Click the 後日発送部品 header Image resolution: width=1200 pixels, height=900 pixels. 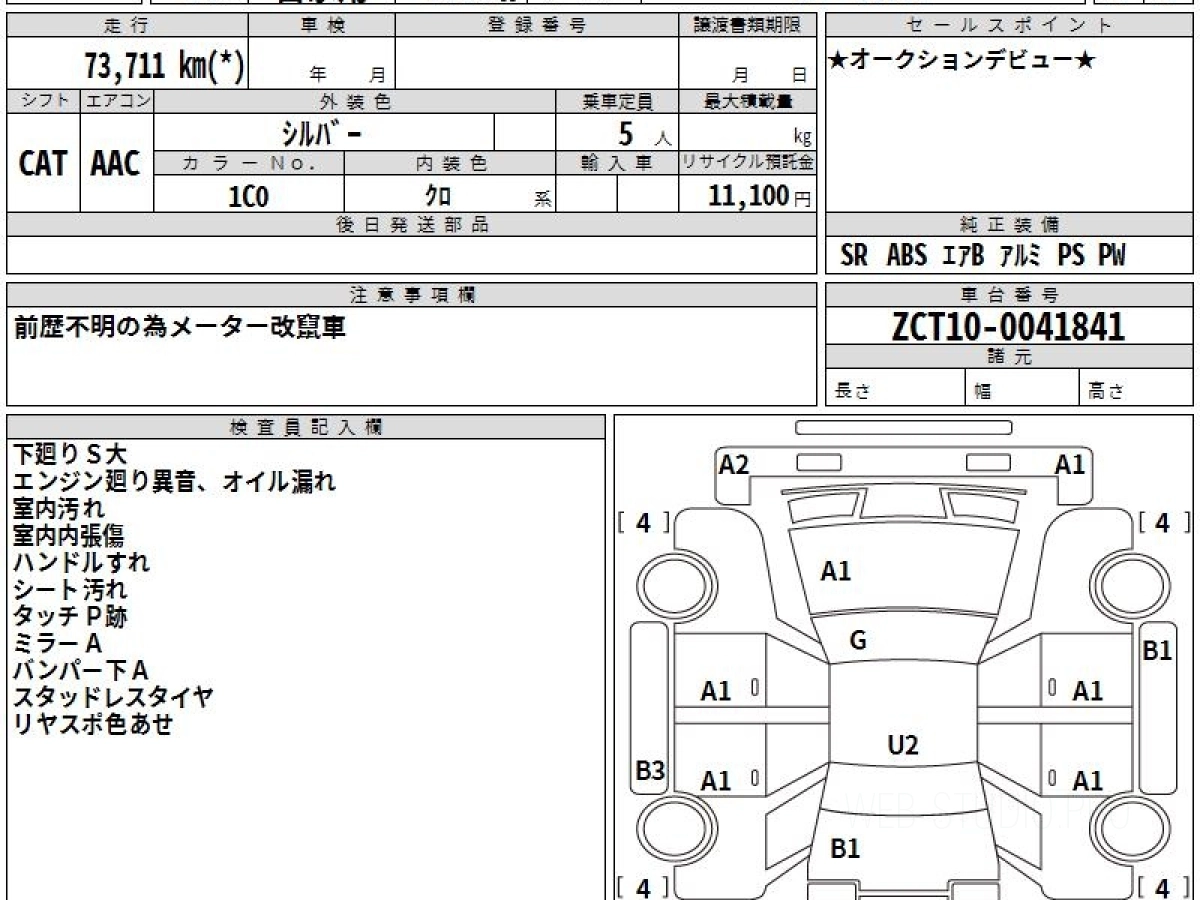(x=412, y=225)
